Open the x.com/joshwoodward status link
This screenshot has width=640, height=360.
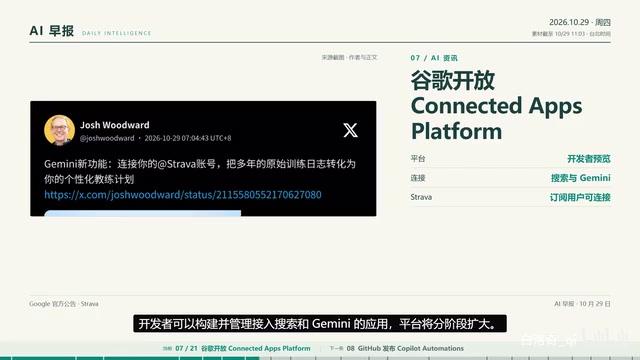[x=183, y=195]
